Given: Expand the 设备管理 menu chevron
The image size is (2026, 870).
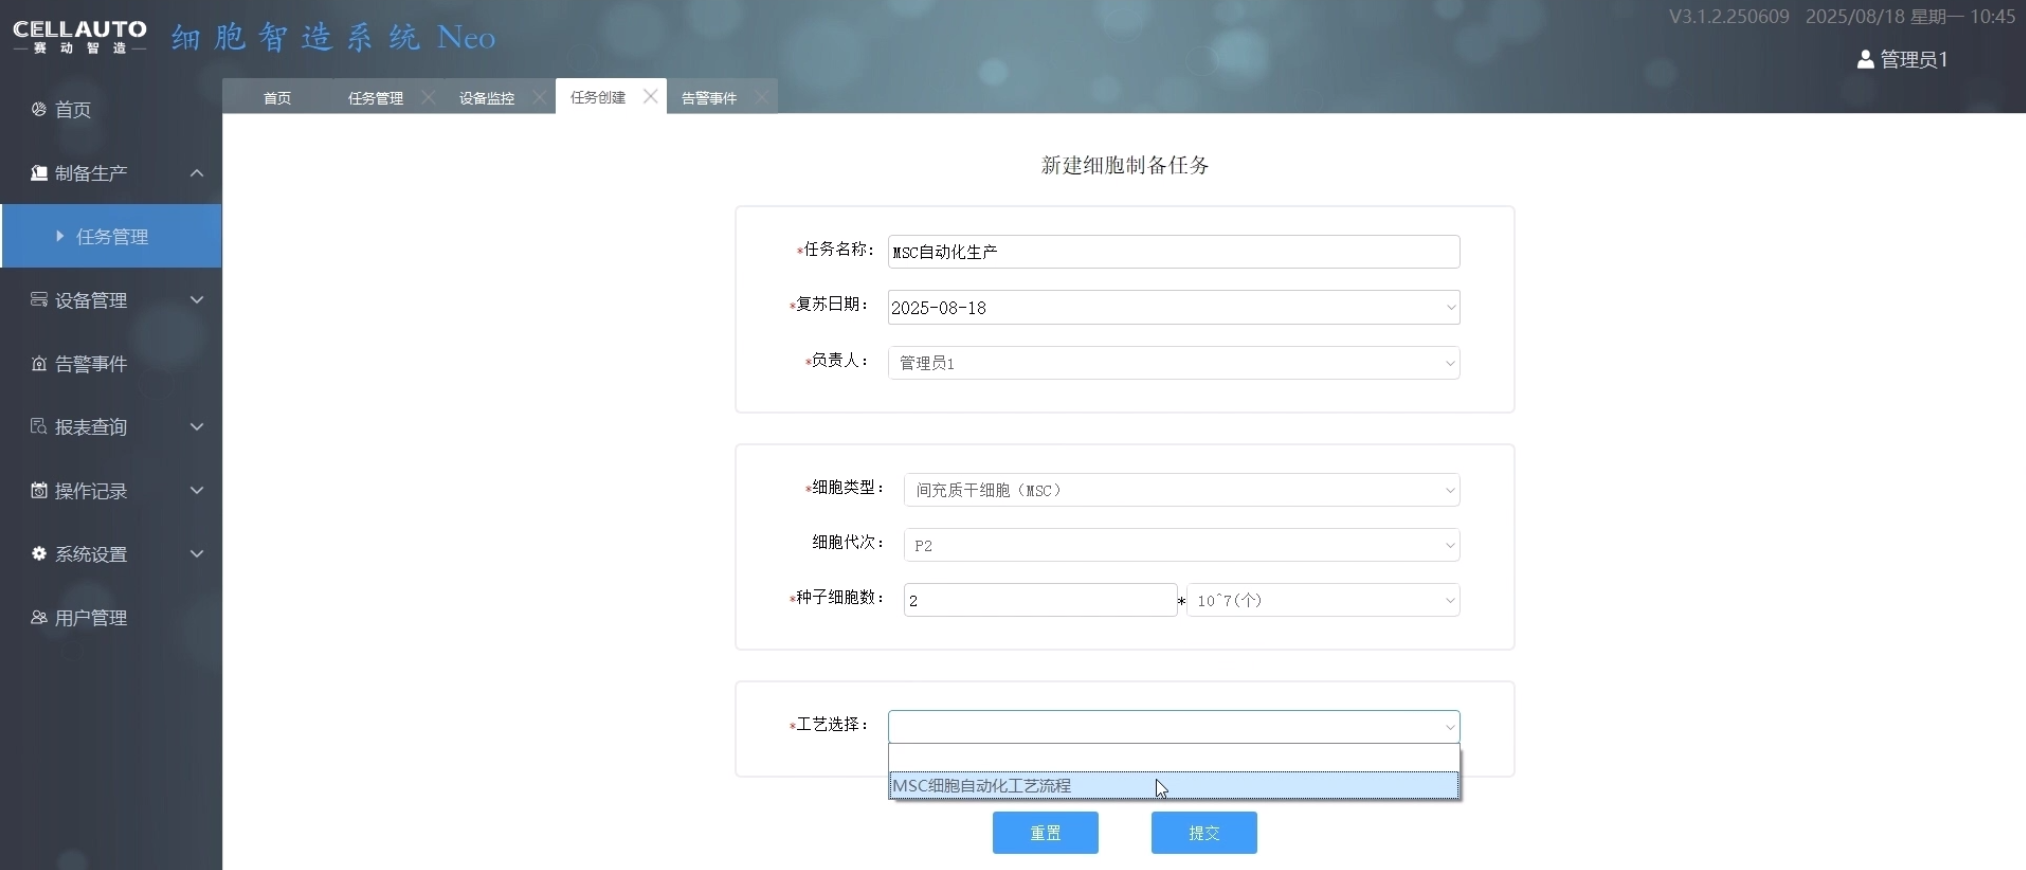Looking at the screenshot, I should [x=197, y=300].
